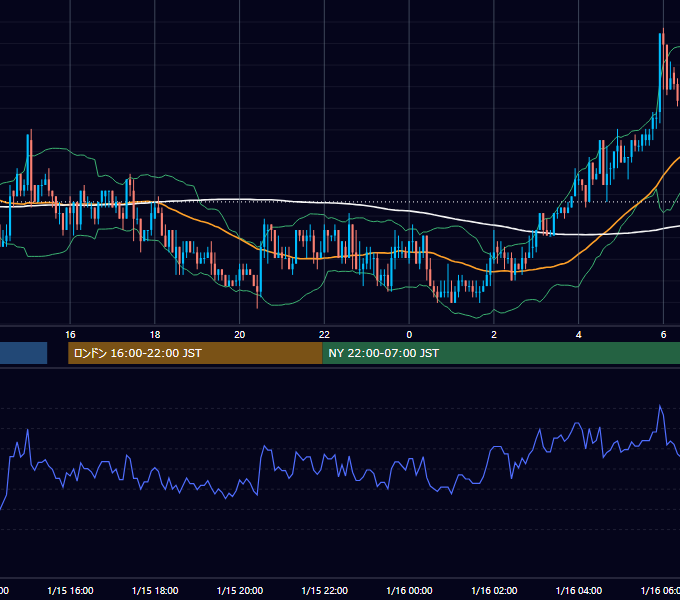Click the 1/15 22:00 date label
Screen dimensions: 680x600
coord(324,590)
